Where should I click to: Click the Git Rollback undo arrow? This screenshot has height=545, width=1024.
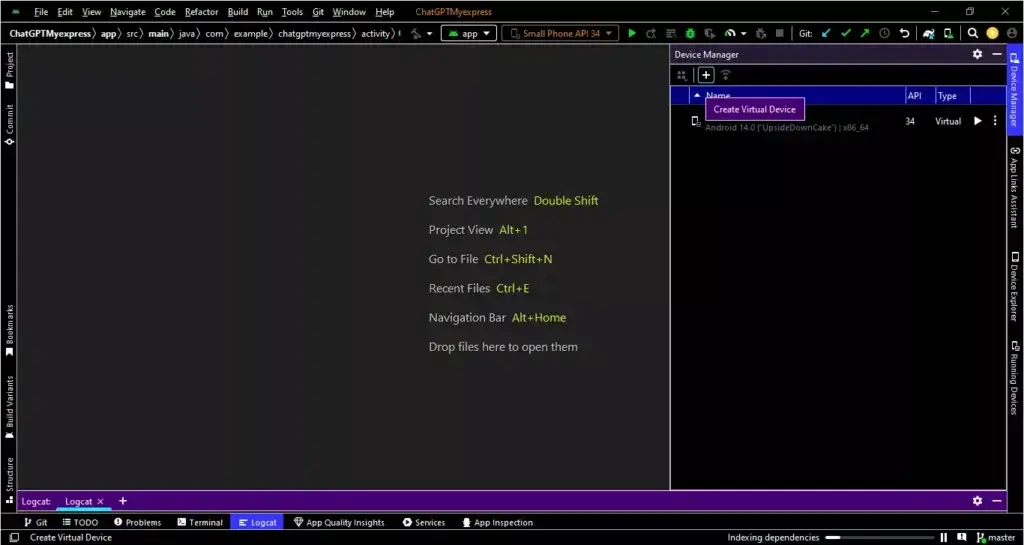point(904,33)
